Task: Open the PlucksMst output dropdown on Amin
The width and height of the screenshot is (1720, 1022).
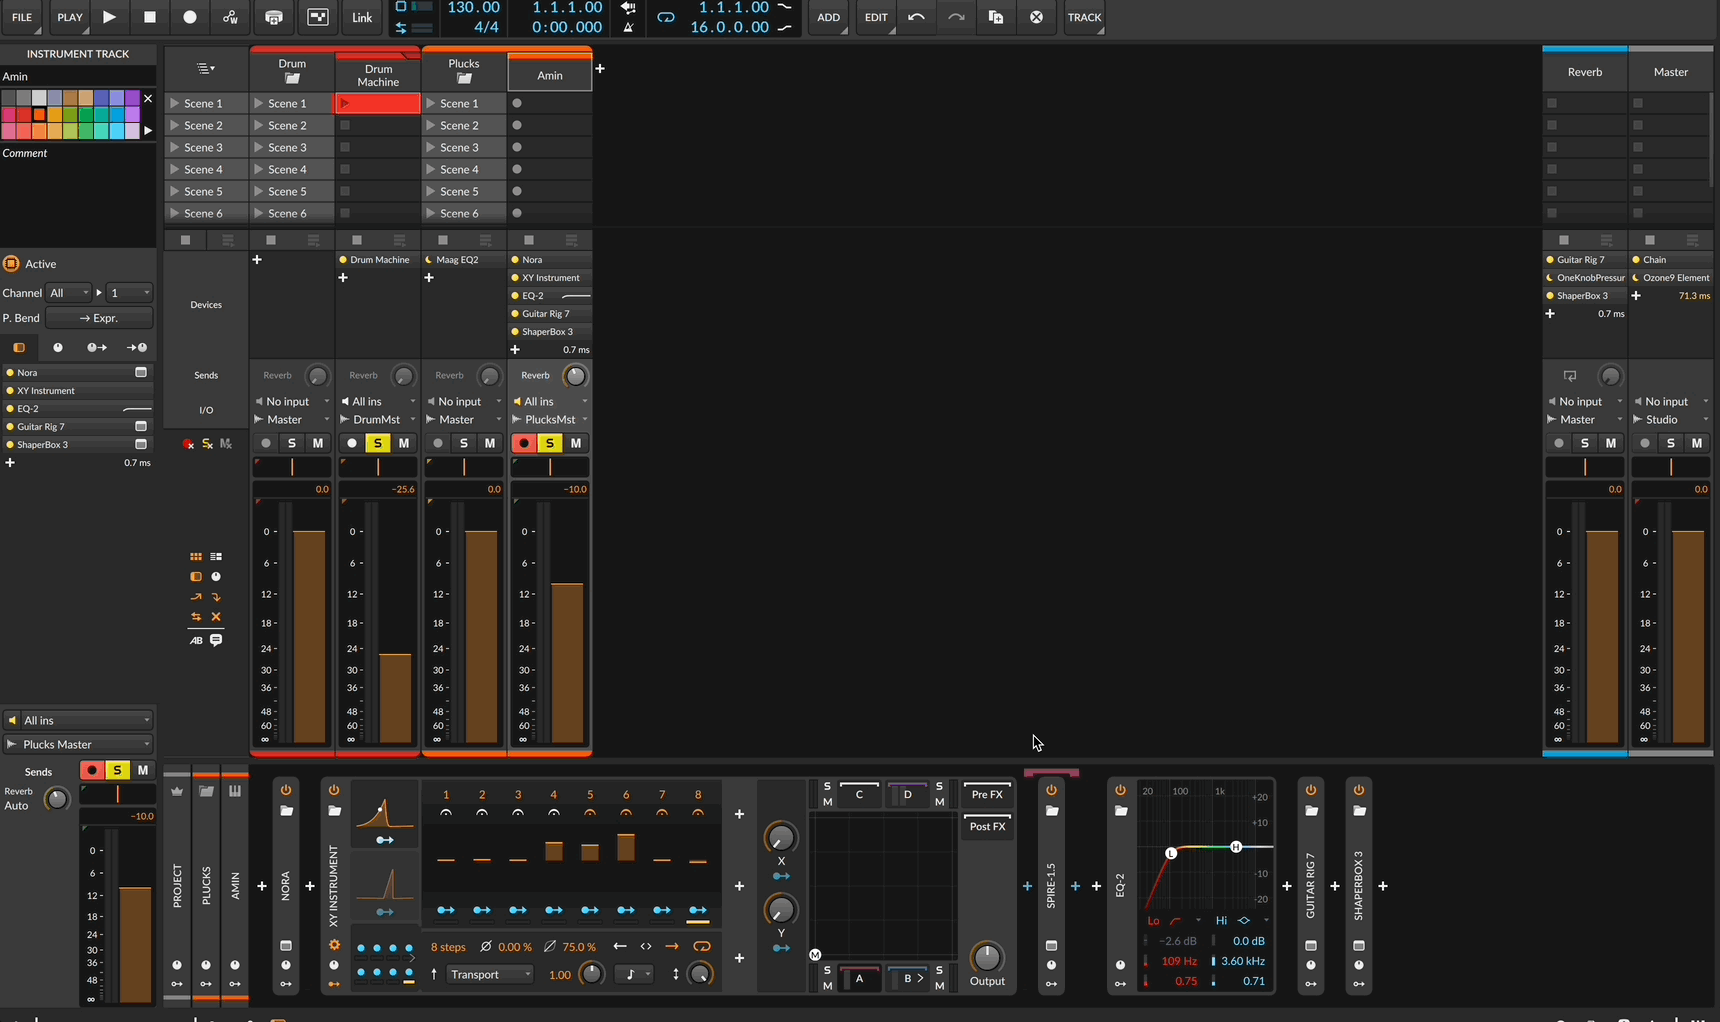Action: coord(550,419)
